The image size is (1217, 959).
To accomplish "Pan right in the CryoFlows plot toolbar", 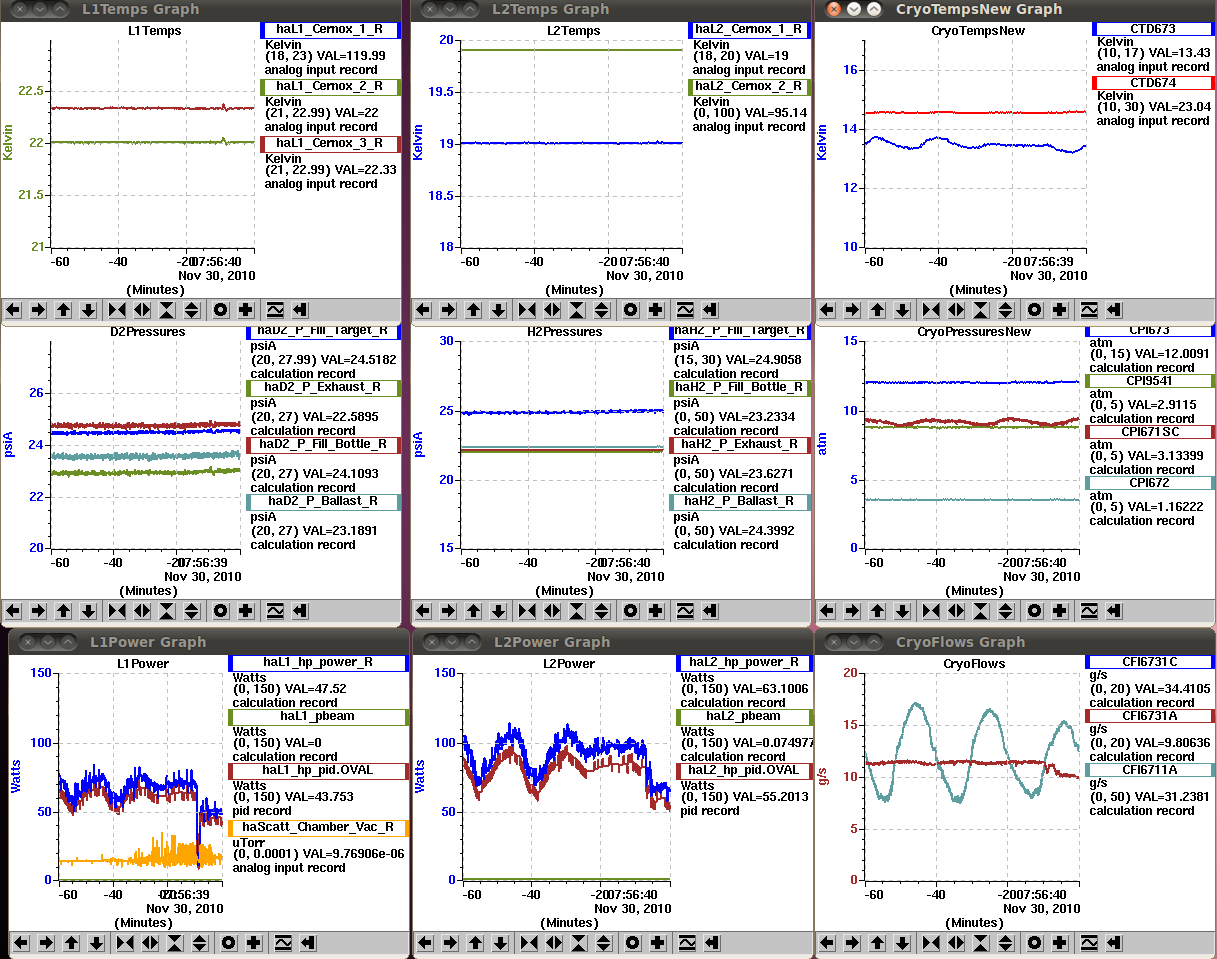I will (853, 942).
